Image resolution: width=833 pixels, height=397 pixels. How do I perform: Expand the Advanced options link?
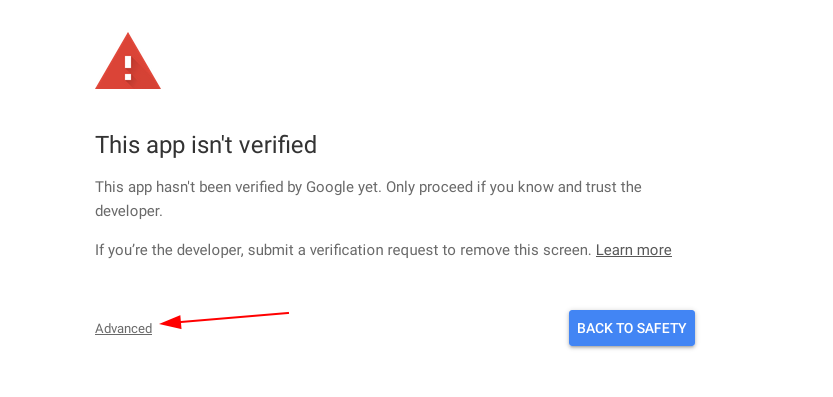pos(123,328)
